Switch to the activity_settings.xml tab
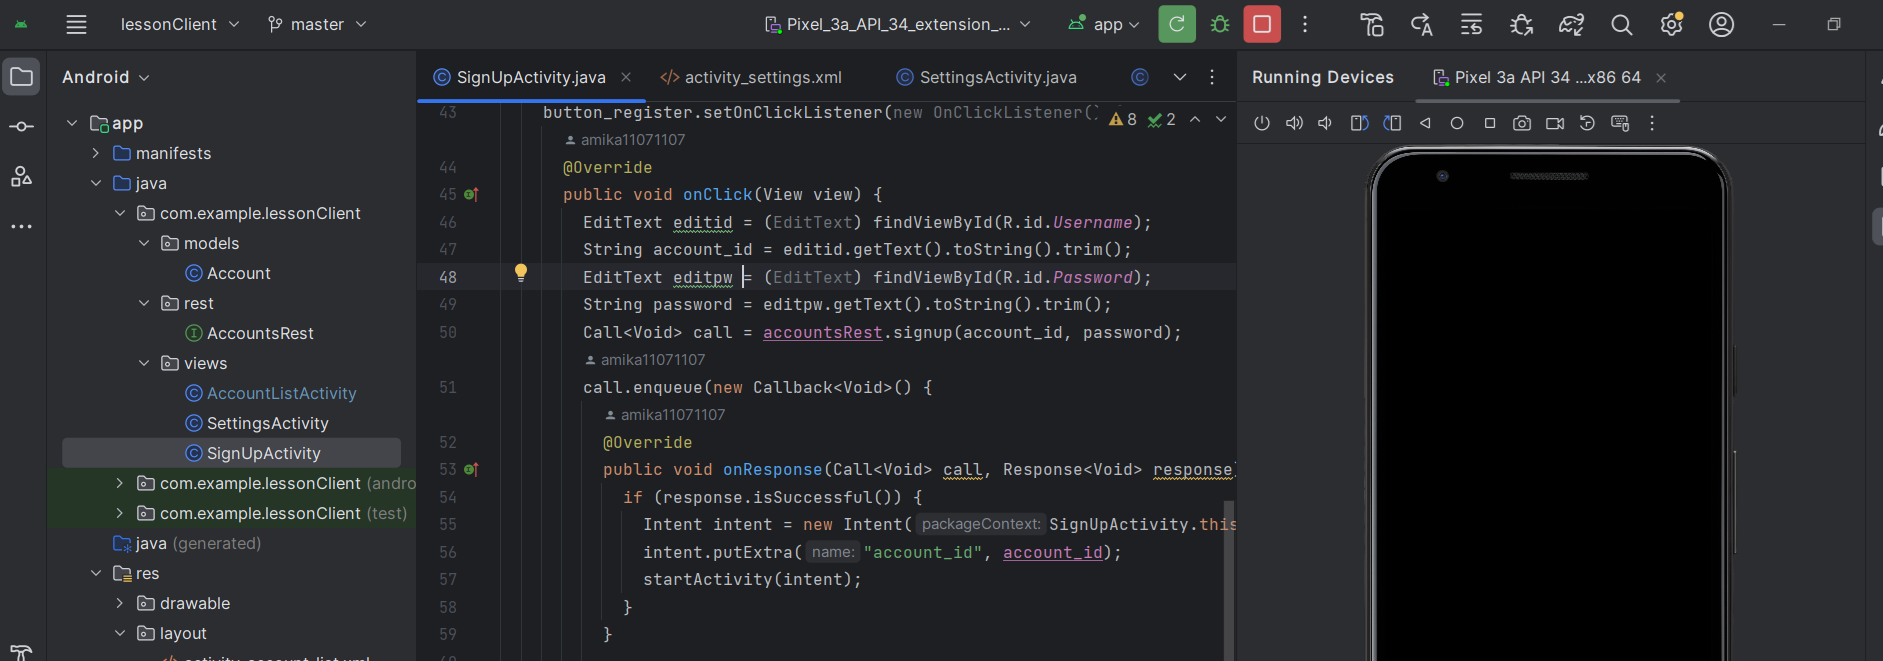Screen dimensions: 1883x661 click(x=751, y=77)
